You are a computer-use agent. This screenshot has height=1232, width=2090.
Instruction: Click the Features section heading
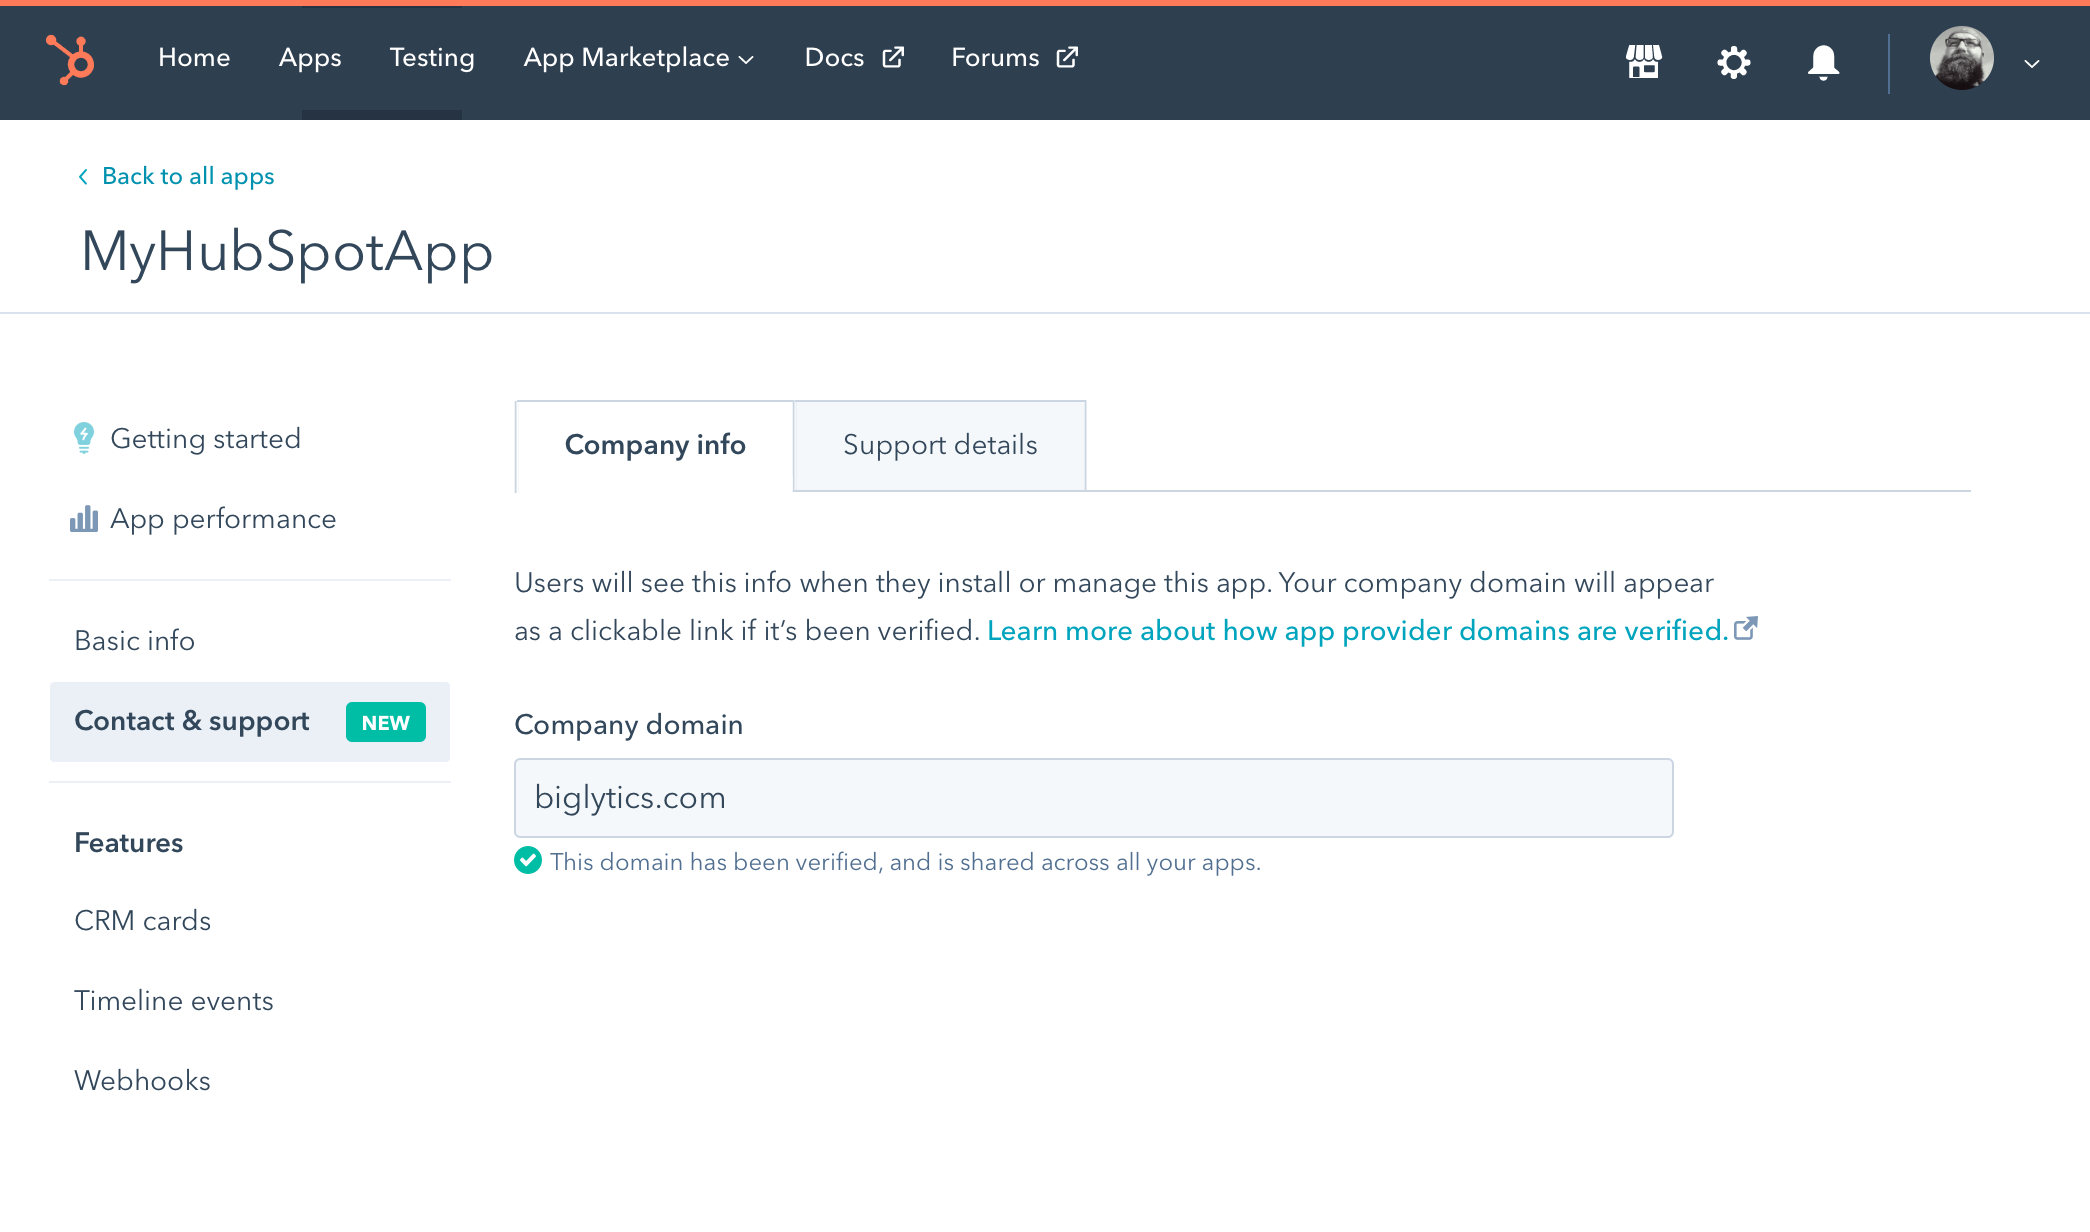click(x=129, y=842)
